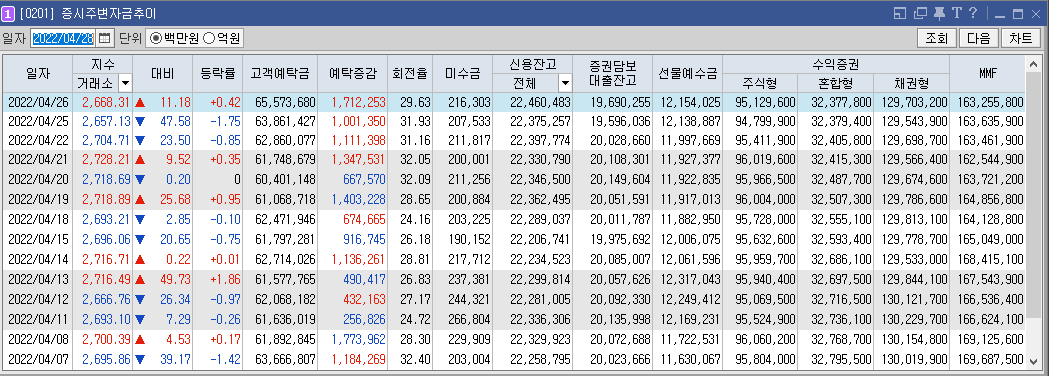Select the 2022/04/22 date cell
This screenshot has height=376, width=1049.
tap(38, 140)
